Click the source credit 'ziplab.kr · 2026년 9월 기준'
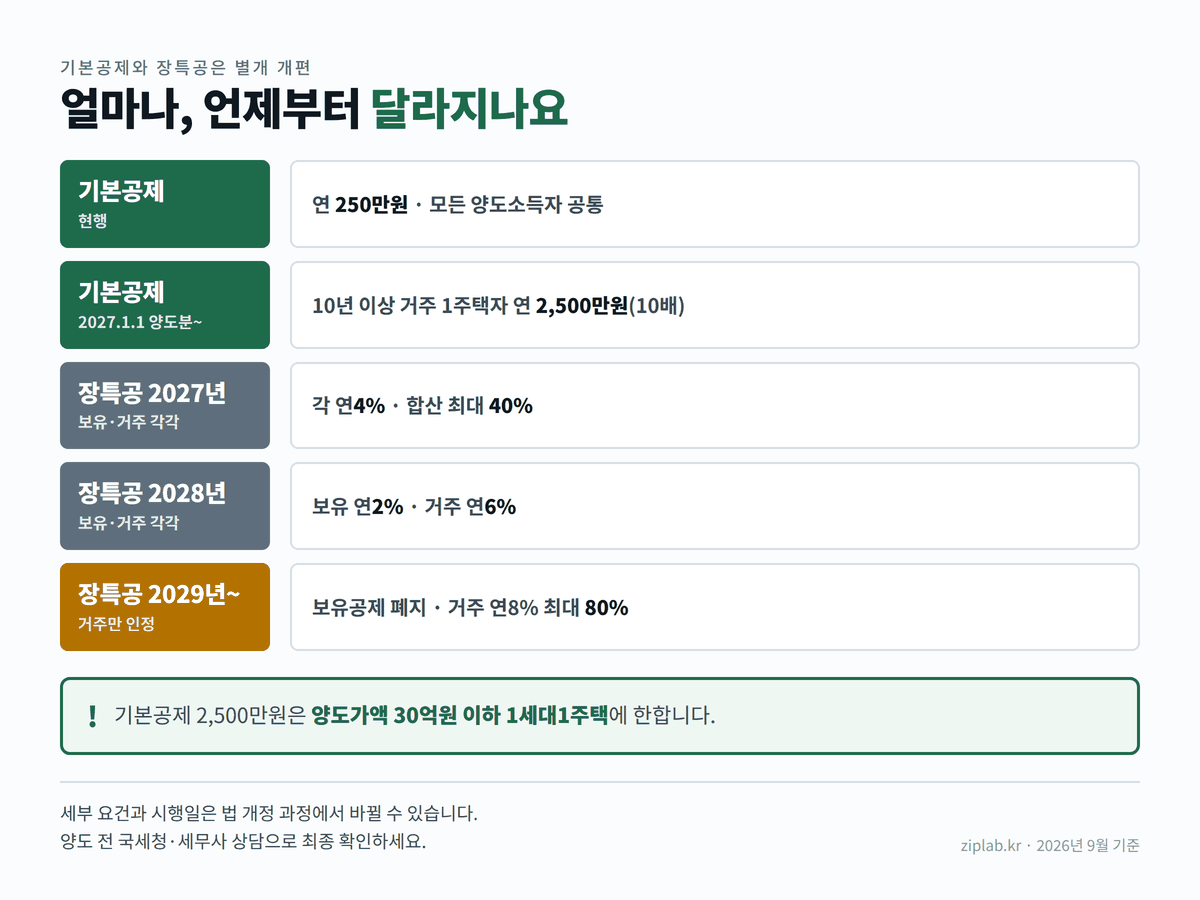 (x=1049, y=845)
